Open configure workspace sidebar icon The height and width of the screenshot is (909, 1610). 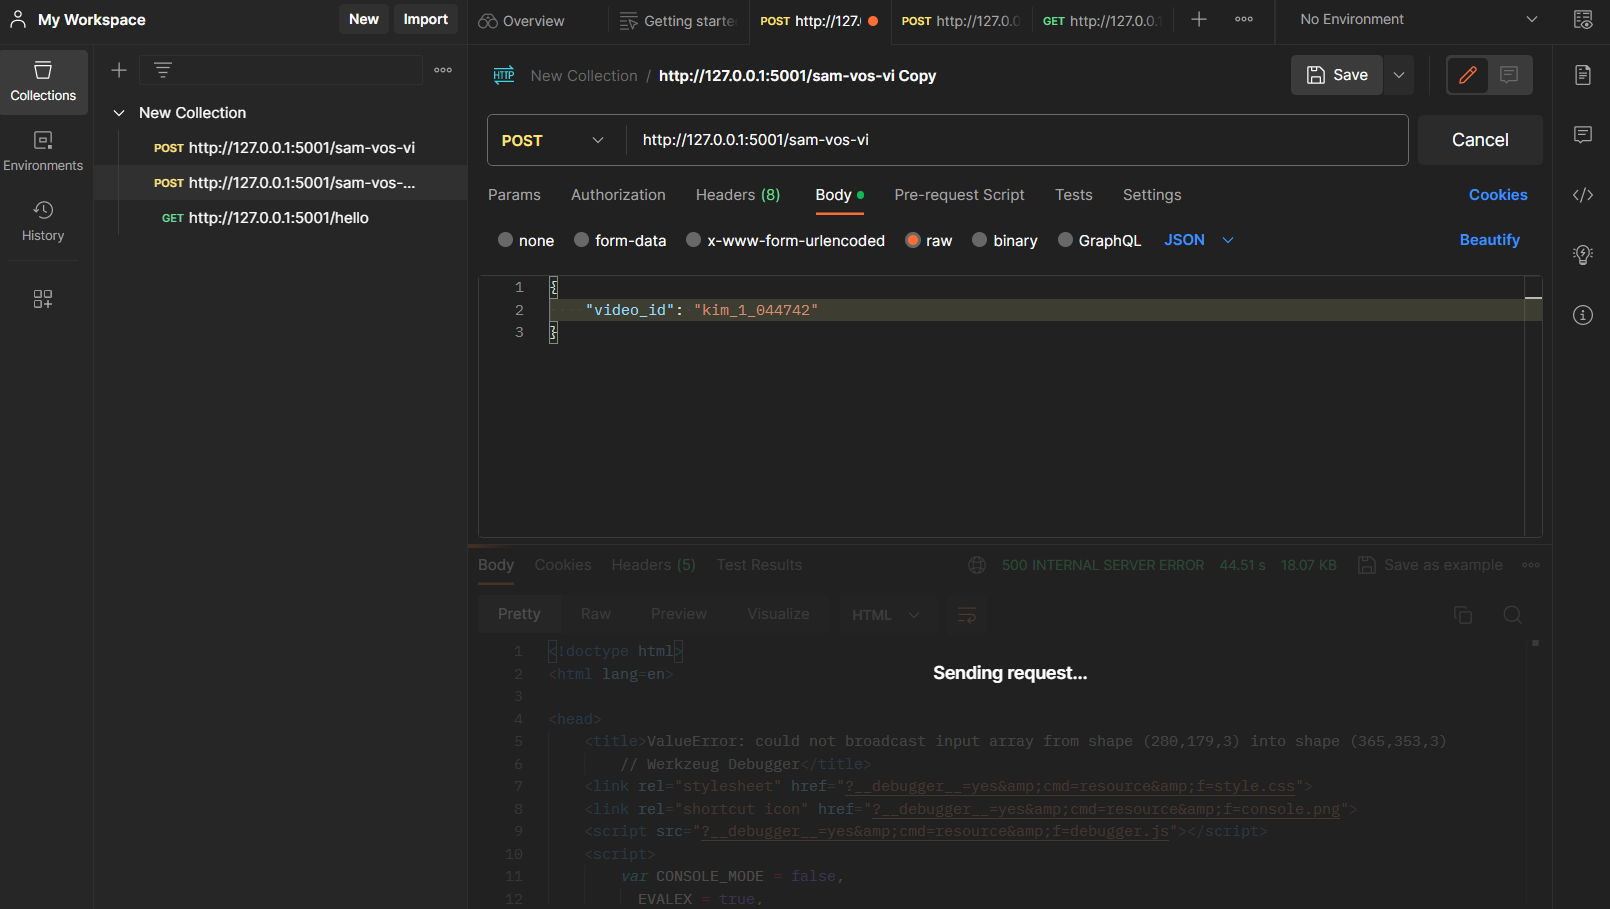[43, 299]
